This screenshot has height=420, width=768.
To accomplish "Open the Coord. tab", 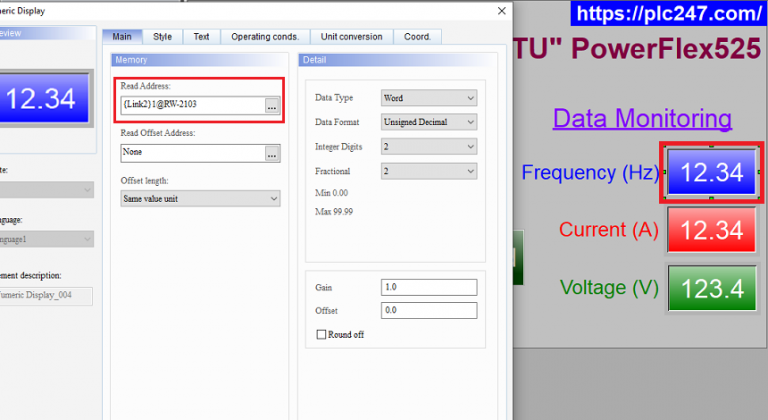I will [x=417, y=37].
